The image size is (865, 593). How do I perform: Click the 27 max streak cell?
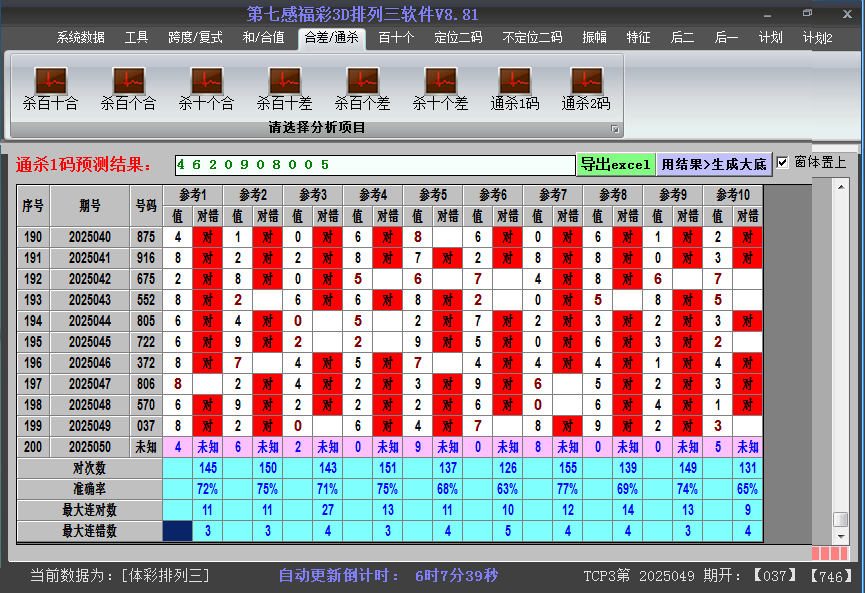(328, 510)
